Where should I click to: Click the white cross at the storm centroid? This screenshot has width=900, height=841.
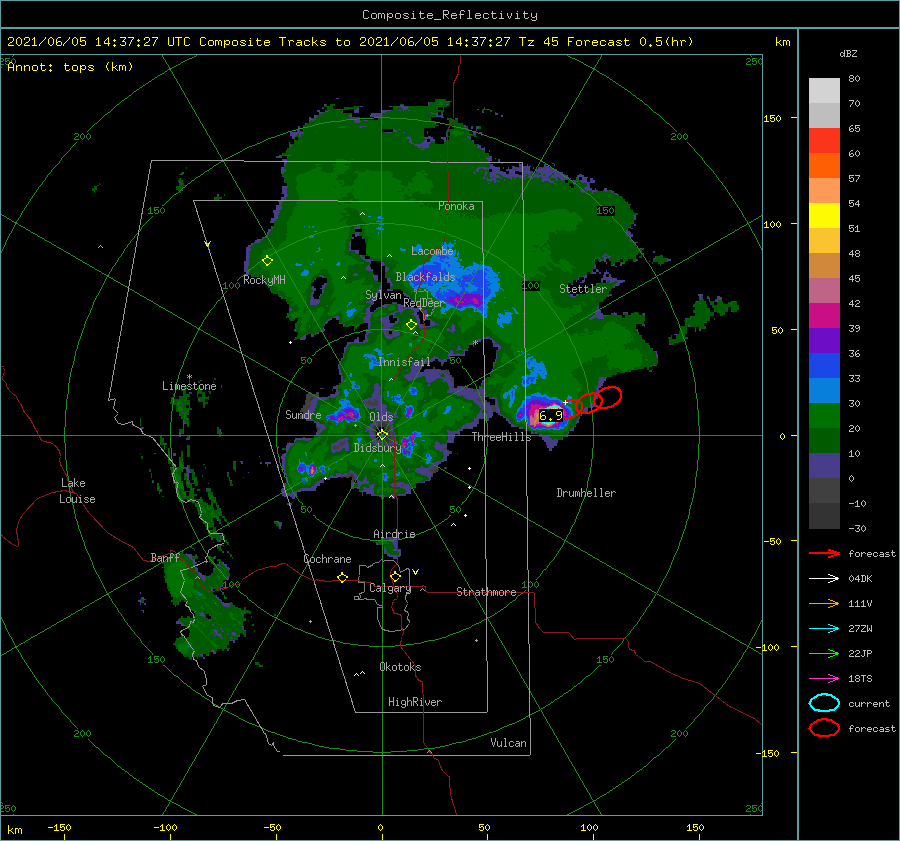click(x=565, y=402)
